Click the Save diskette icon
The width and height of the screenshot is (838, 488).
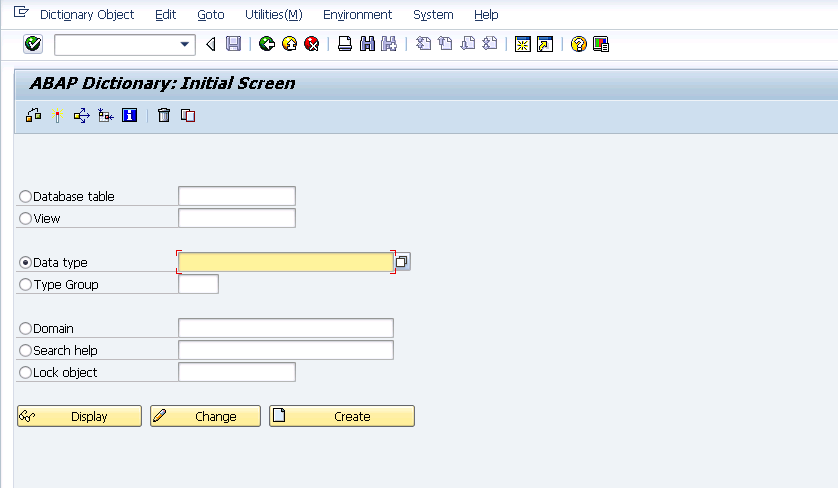tap(234, 44)
